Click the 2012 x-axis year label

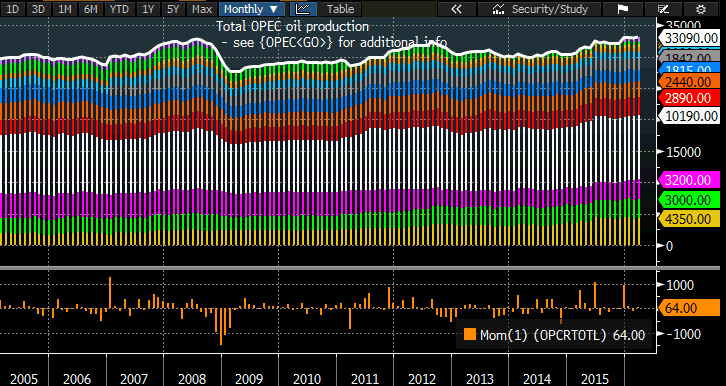pos(423,379)
